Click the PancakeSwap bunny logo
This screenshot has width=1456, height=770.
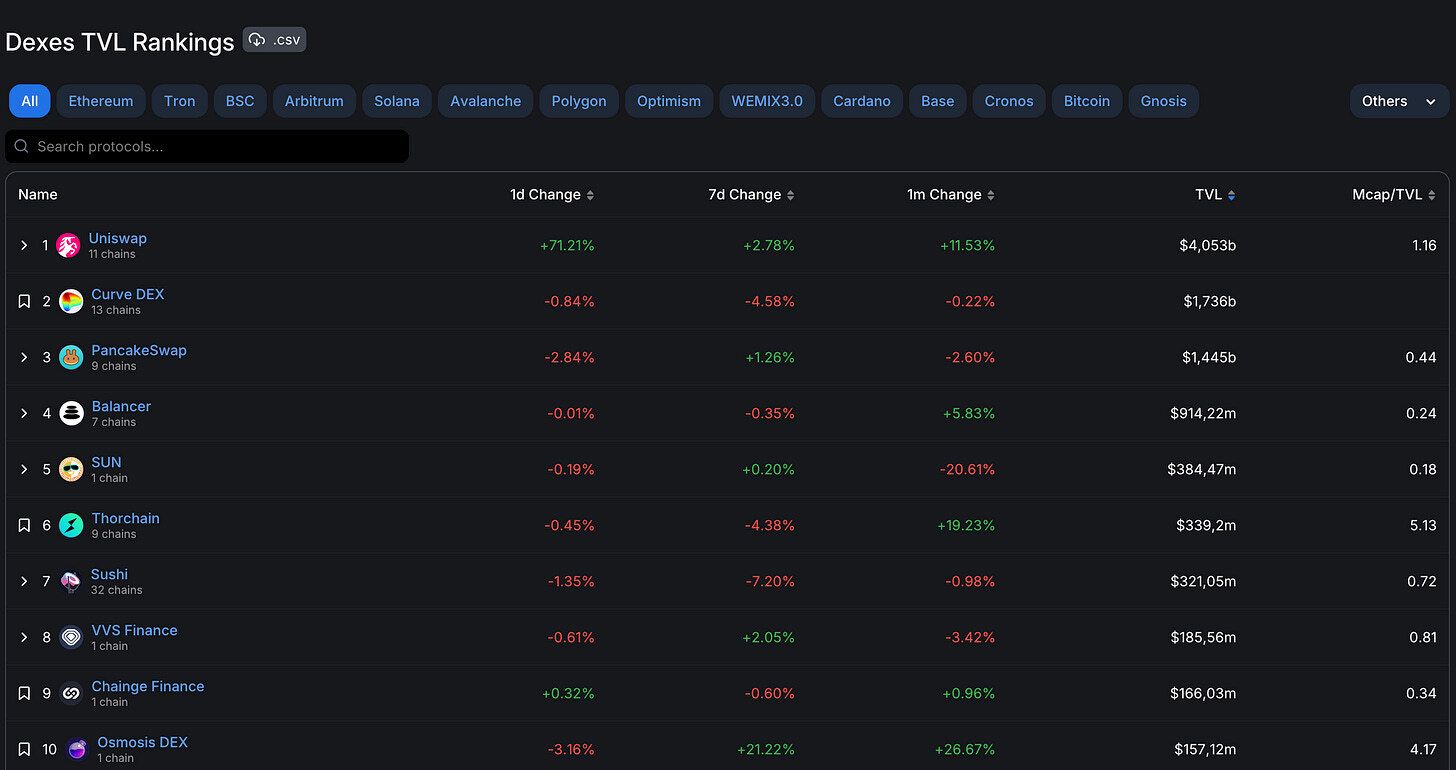(x=71, y=357)
